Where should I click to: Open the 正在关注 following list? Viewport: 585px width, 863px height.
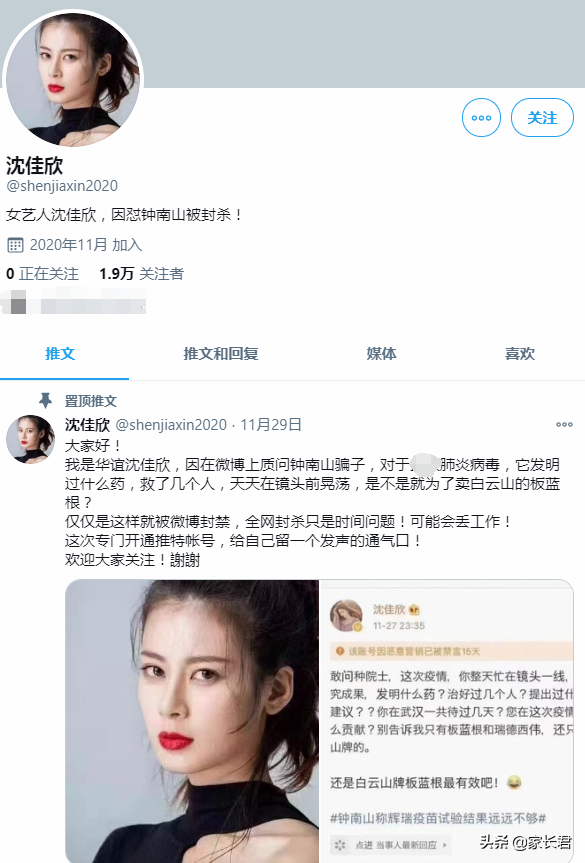tap(42, 274)
